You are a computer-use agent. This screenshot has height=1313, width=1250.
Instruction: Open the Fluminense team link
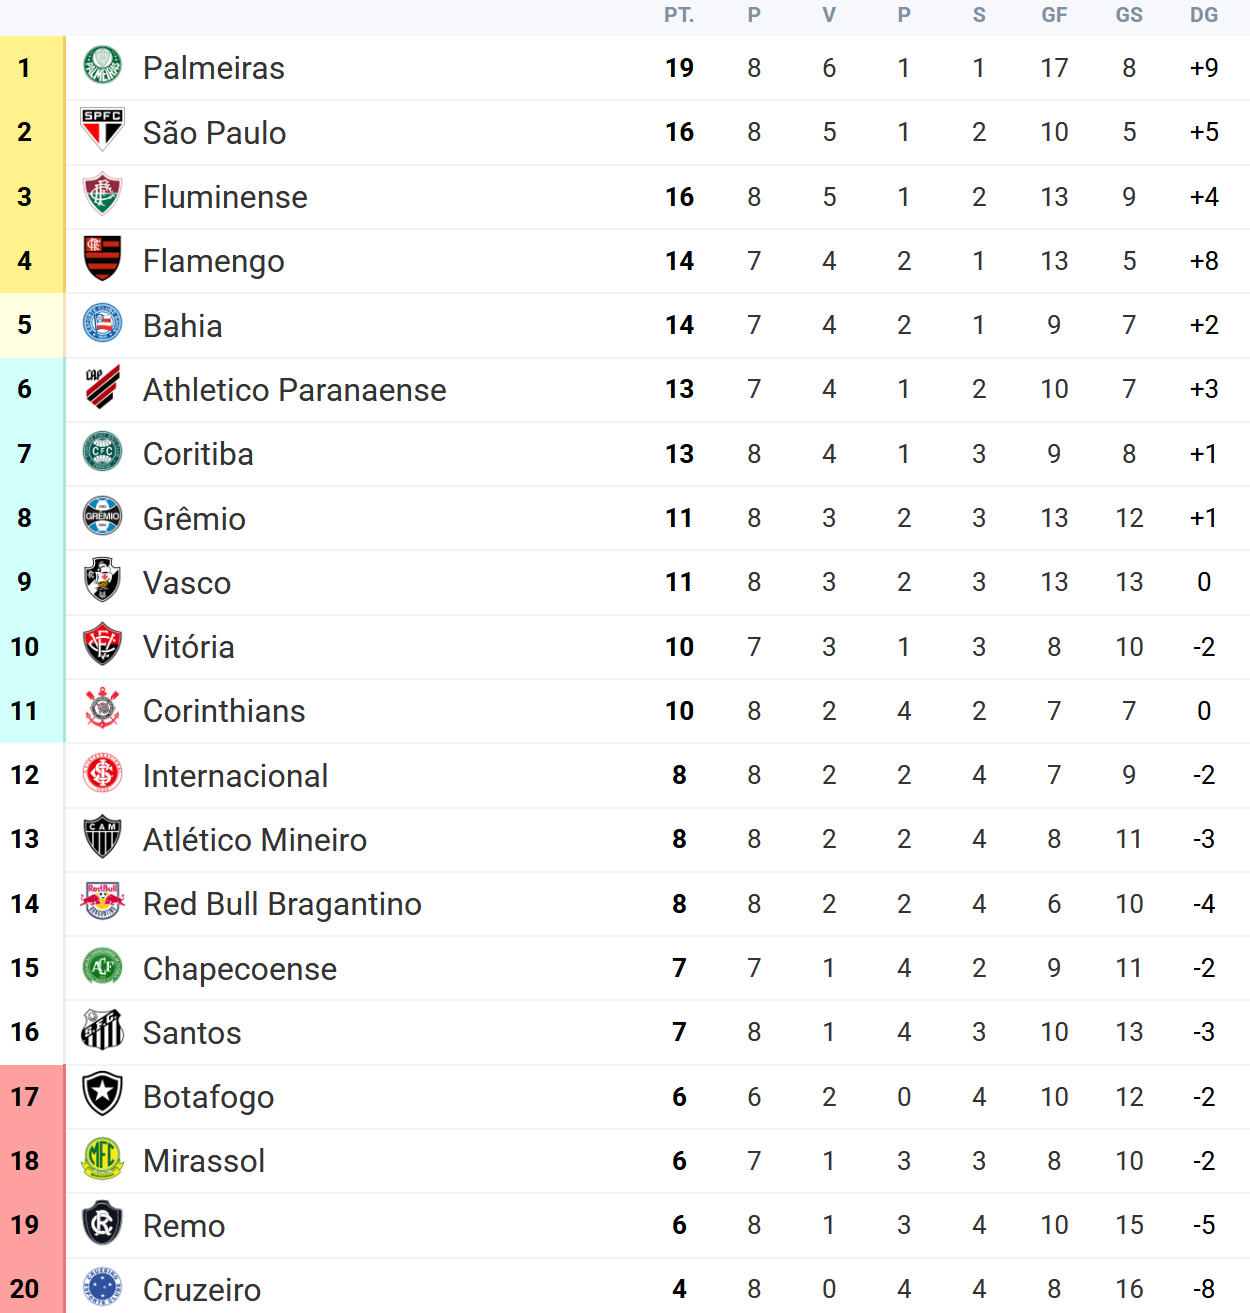[x=225, y=197]
